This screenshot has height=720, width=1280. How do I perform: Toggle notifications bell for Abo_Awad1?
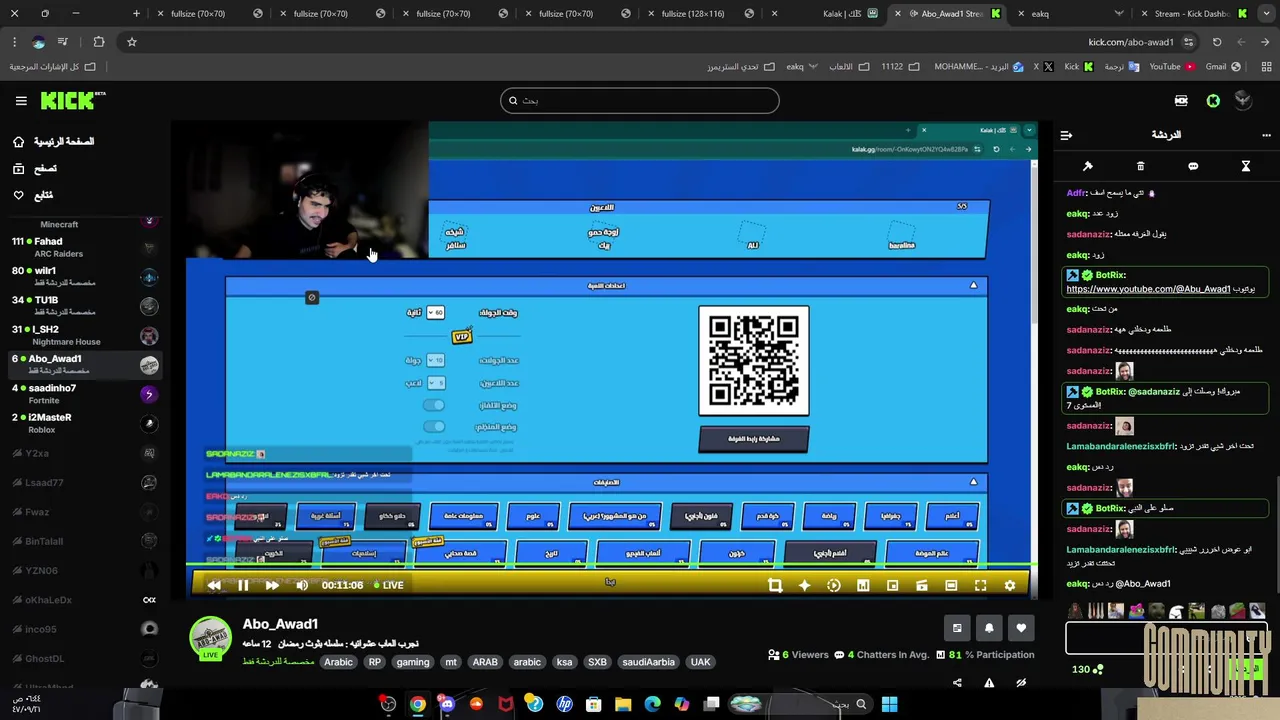989,628
